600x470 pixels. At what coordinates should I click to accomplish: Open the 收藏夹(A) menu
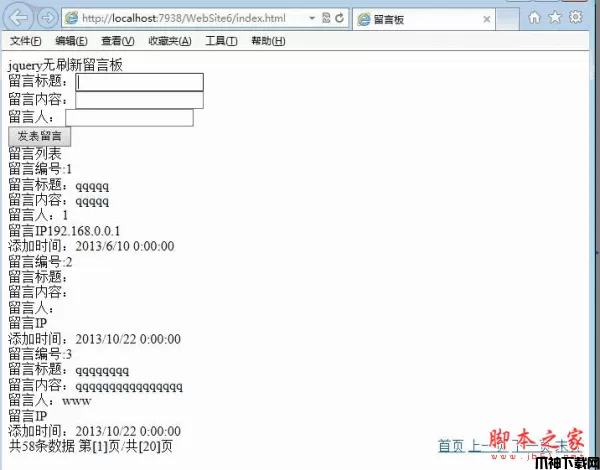pyautogui.click(x=170, y=41)
